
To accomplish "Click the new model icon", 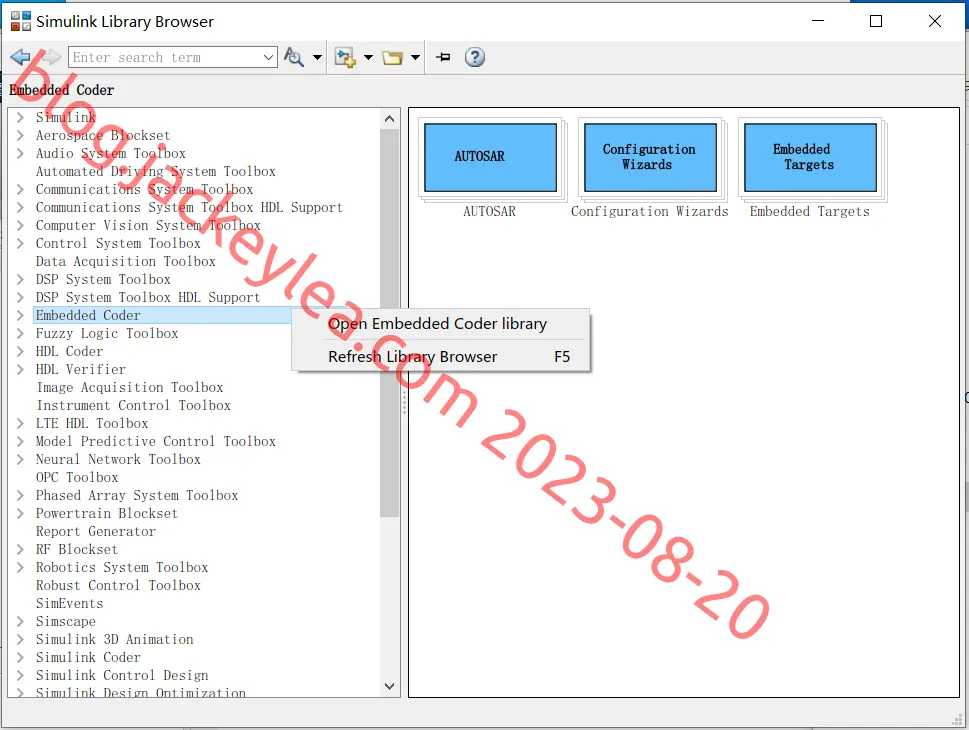I will (345, 57).
